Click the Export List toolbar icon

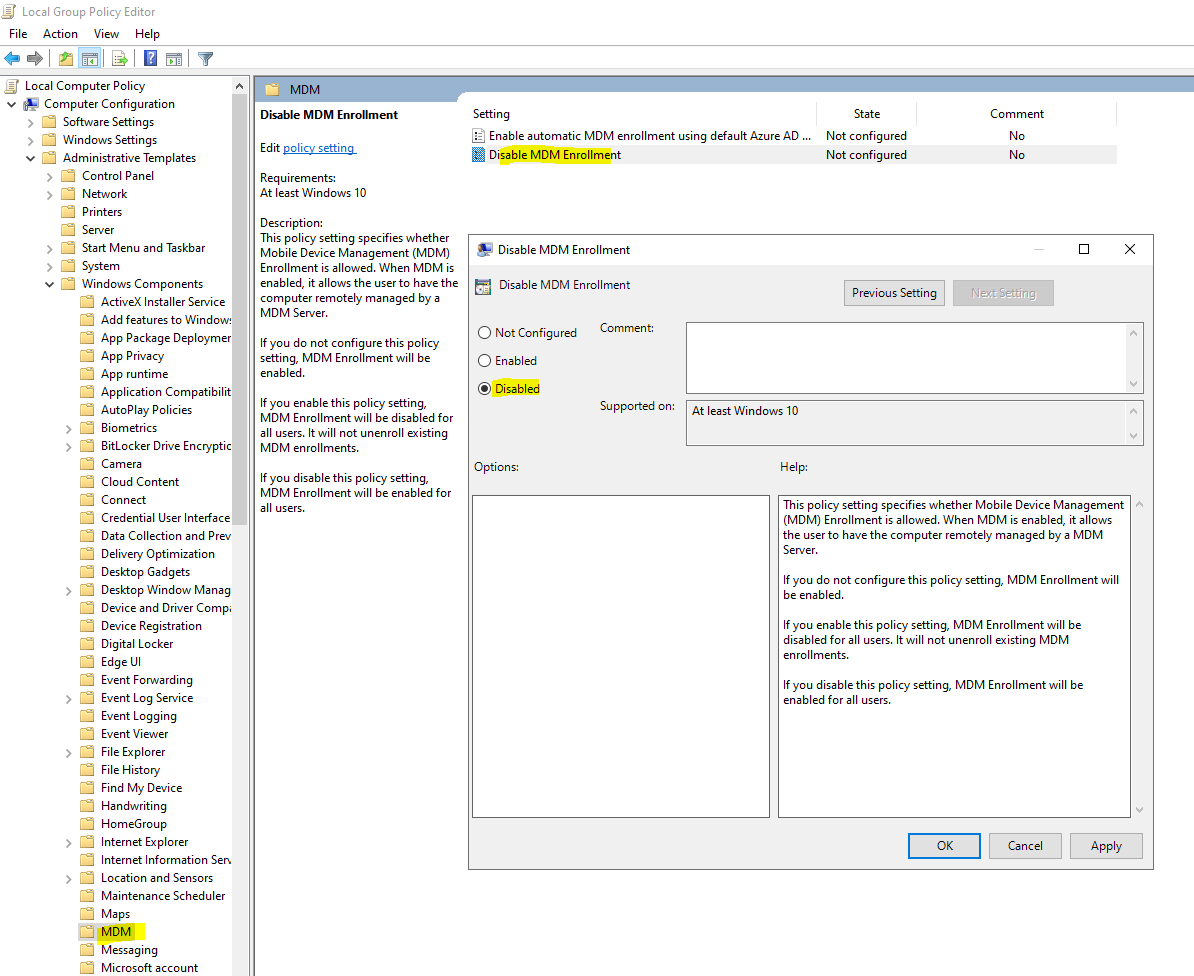(119, 58)
